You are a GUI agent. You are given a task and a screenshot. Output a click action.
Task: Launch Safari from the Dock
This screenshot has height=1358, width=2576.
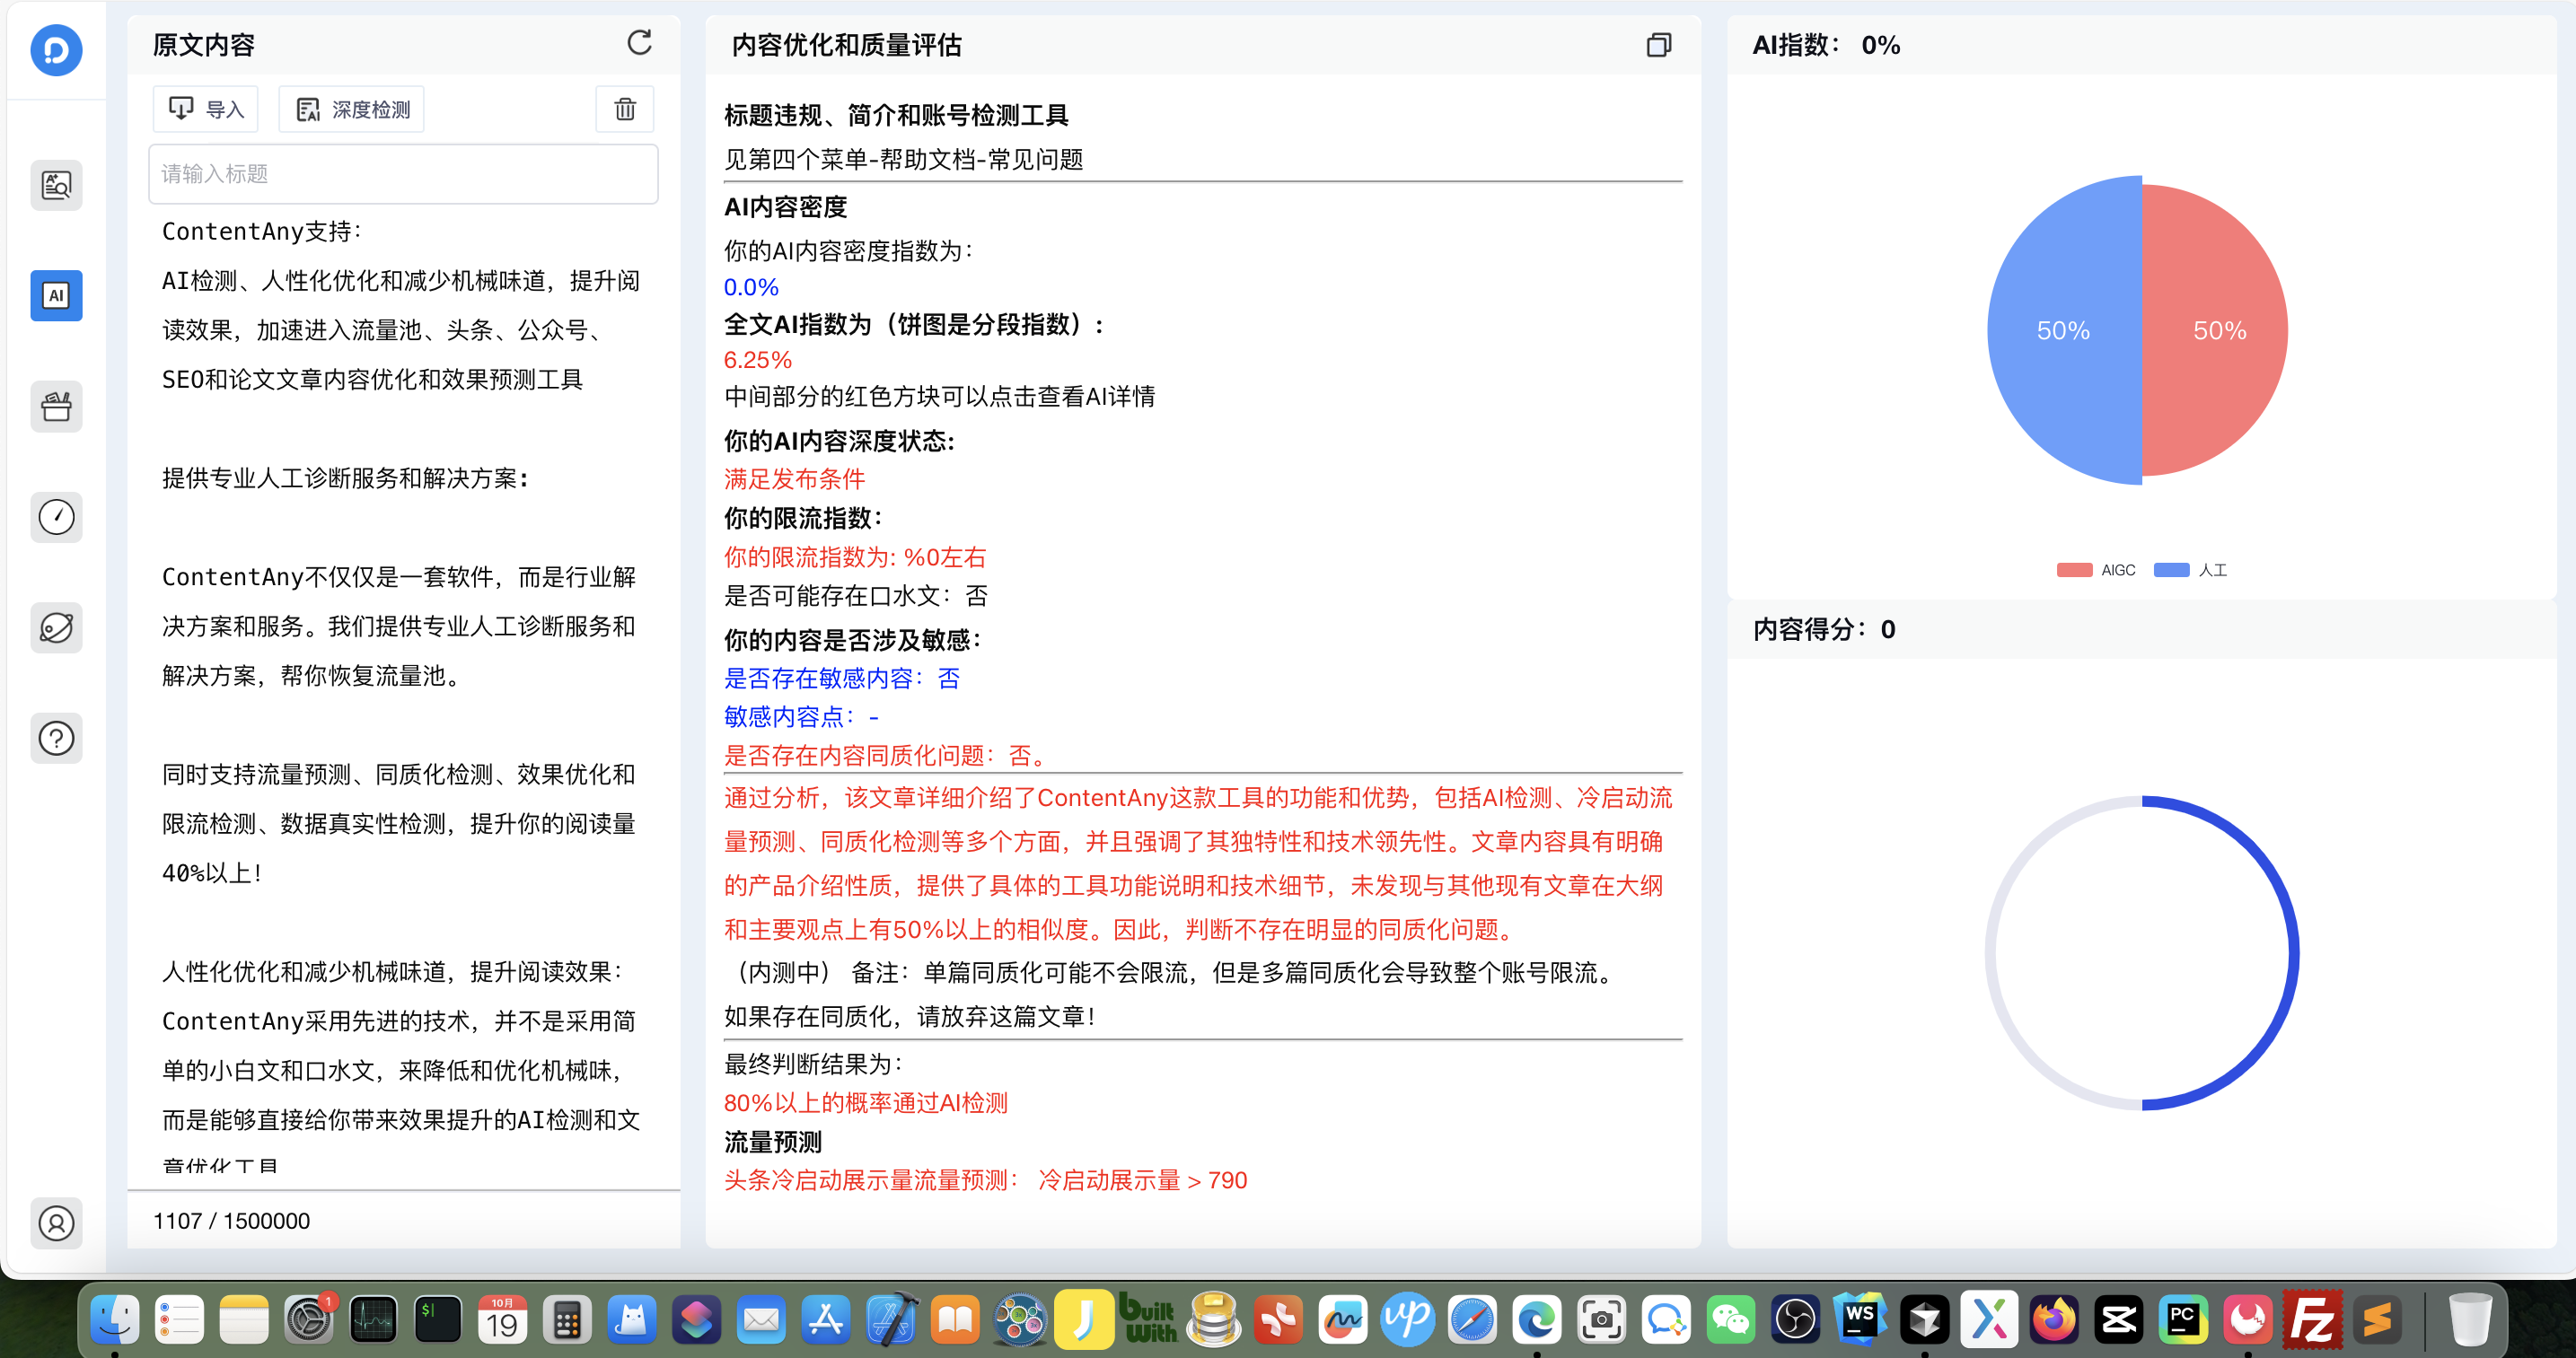(1473, 1319)
